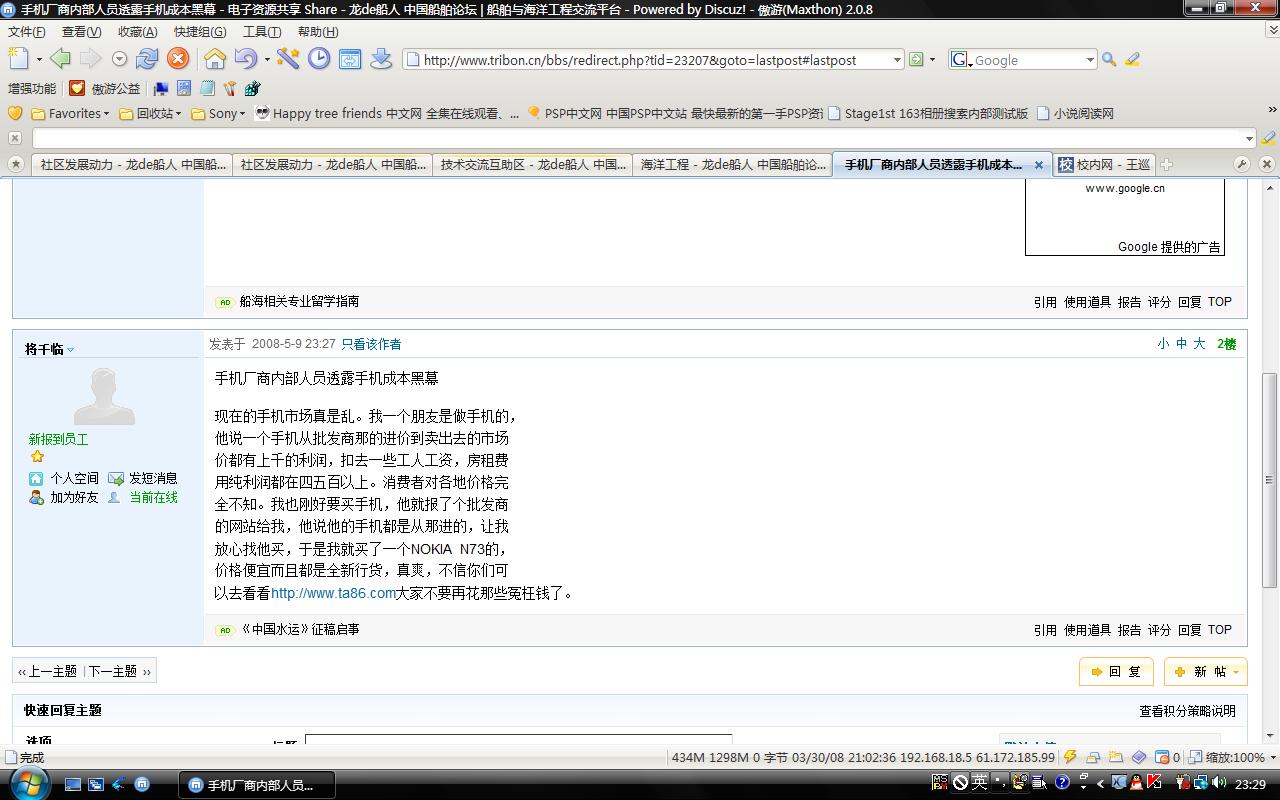Click the 傲游公益 toolbar button
The width and height of the screenshot is (1280, 800).
(x=105, y=88)
